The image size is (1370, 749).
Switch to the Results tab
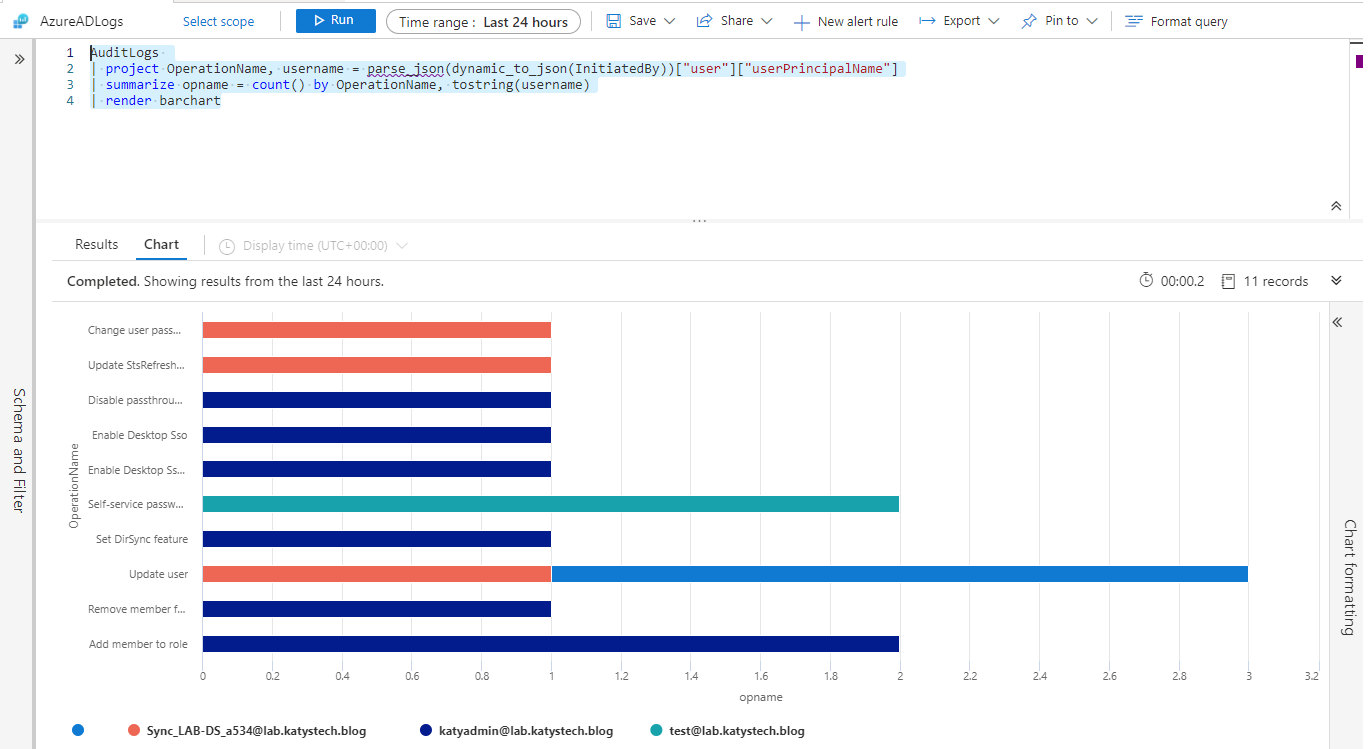point(97,245)
